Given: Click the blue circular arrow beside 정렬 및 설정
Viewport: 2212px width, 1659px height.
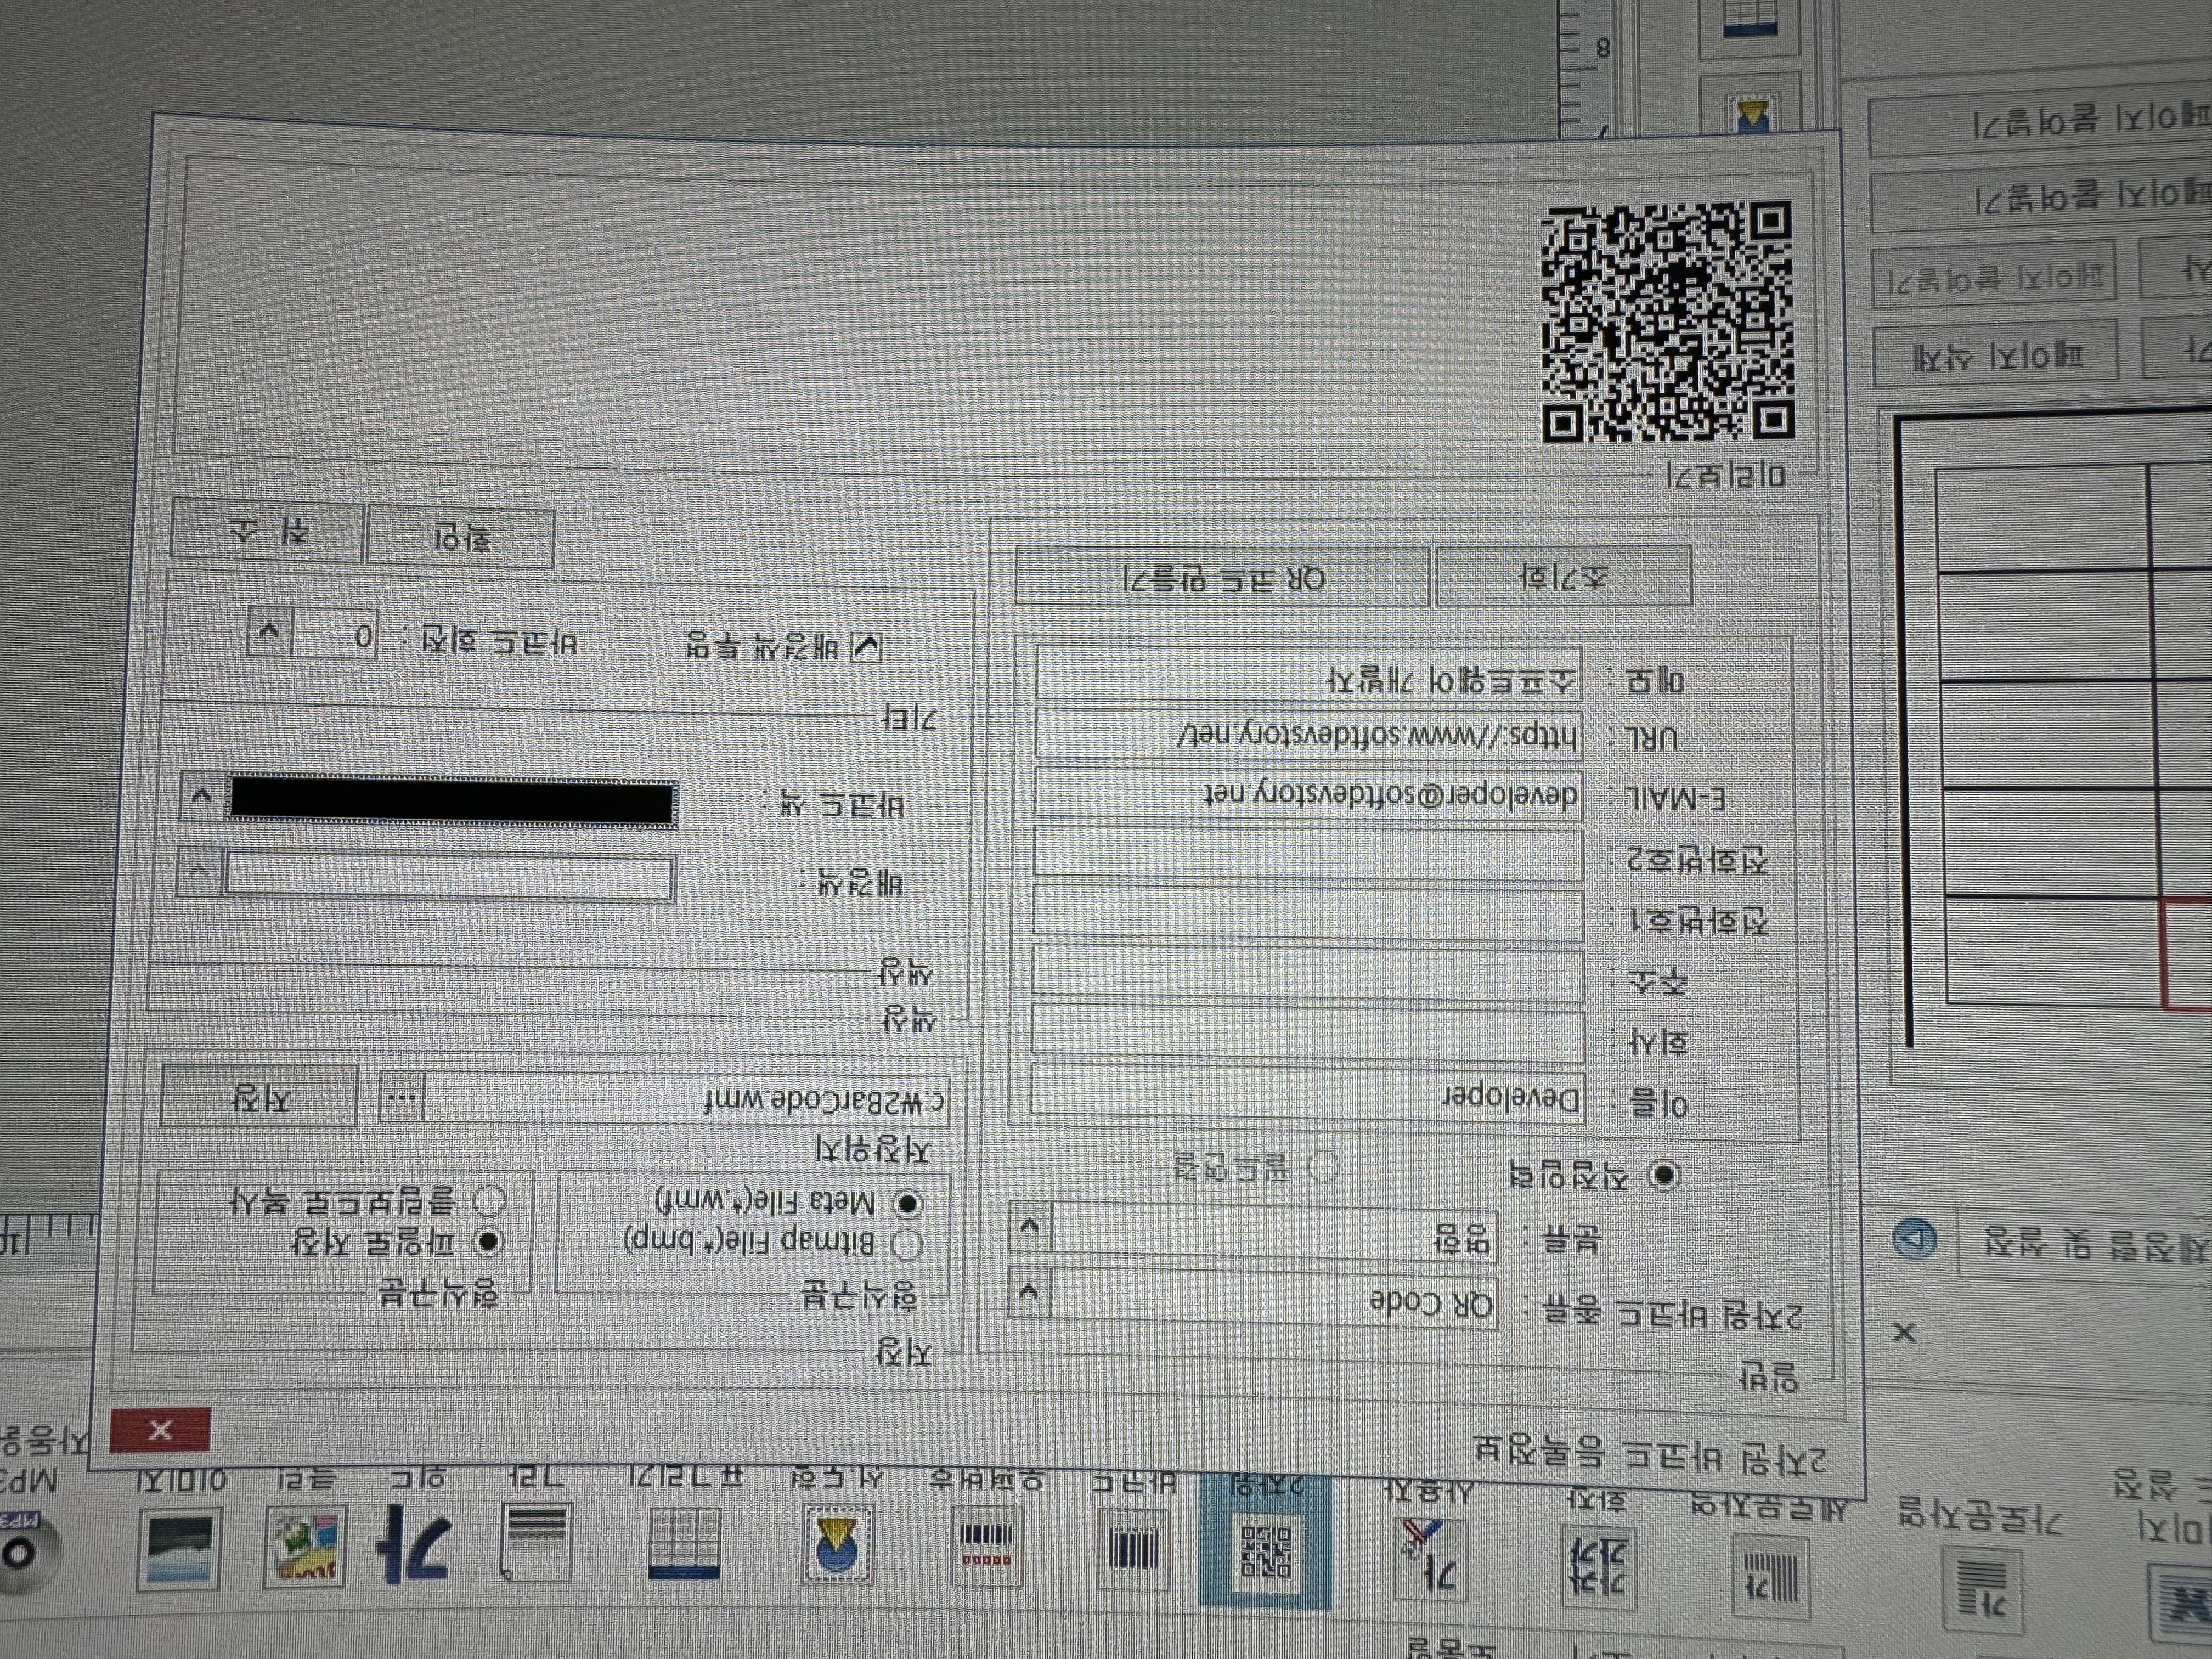Looking at the screenshot, I should pyautogui.click(x=1914, y=1239).
